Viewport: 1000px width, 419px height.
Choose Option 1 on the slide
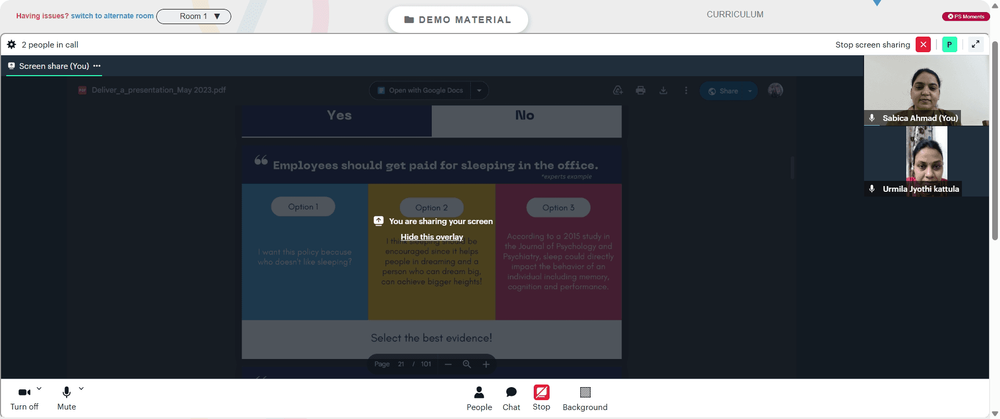click(x=303, y=207)
